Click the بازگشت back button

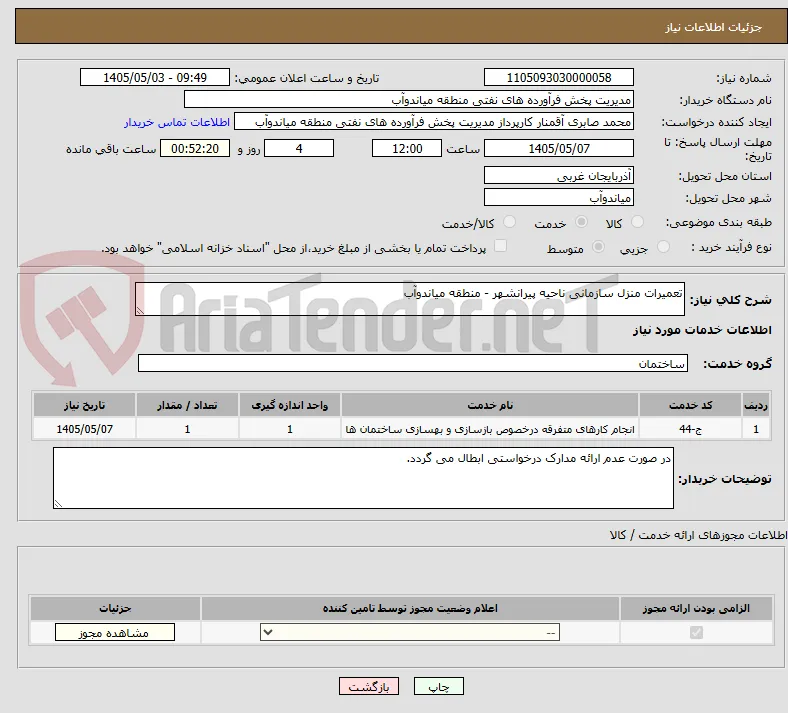(369, 686)
